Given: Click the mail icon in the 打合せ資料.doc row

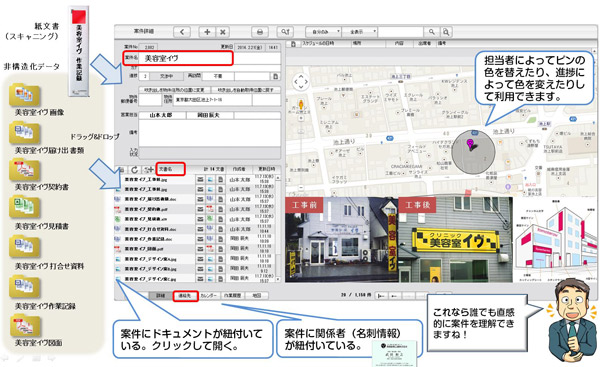Looking at the screenshot, I should pos(200,229).
